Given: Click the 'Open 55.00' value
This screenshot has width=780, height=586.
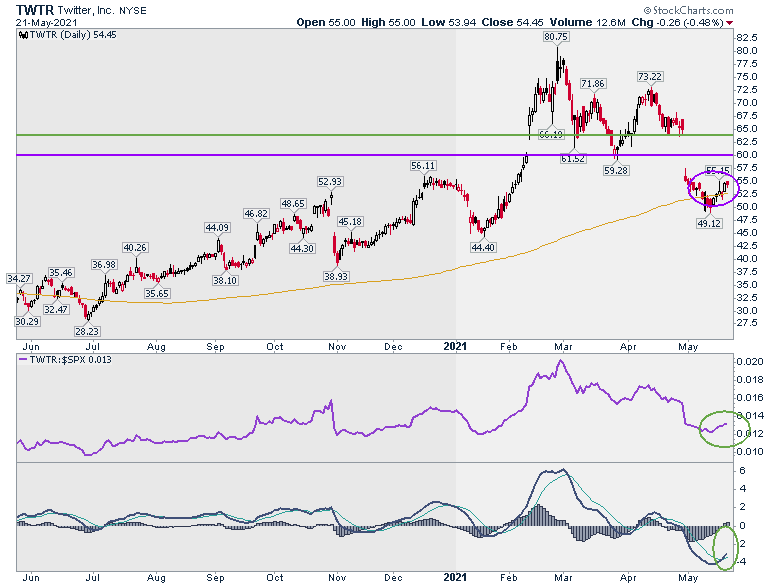Looking at the screenshot, I should click(326, 22).
